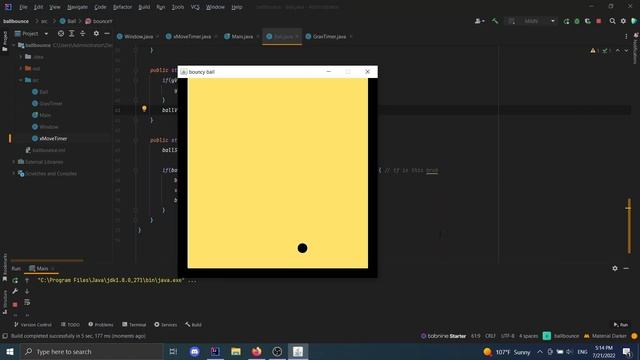Switch to GravTimer.java editor tab
Screen dimensions: 640x360
[x=328, y=36]
